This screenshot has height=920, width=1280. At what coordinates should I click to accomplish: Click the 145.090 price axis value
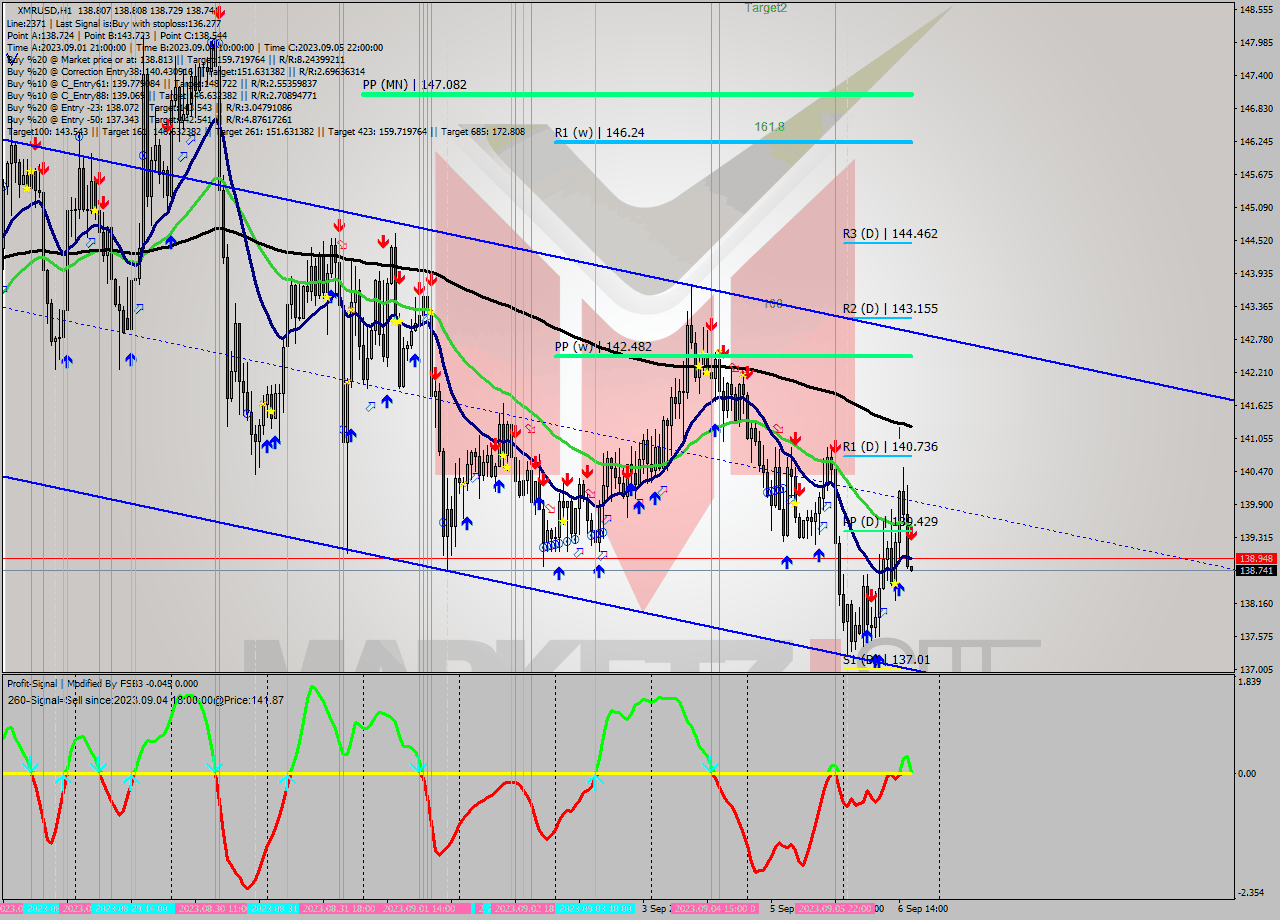pyautogui.click(x=1255, y=207)
